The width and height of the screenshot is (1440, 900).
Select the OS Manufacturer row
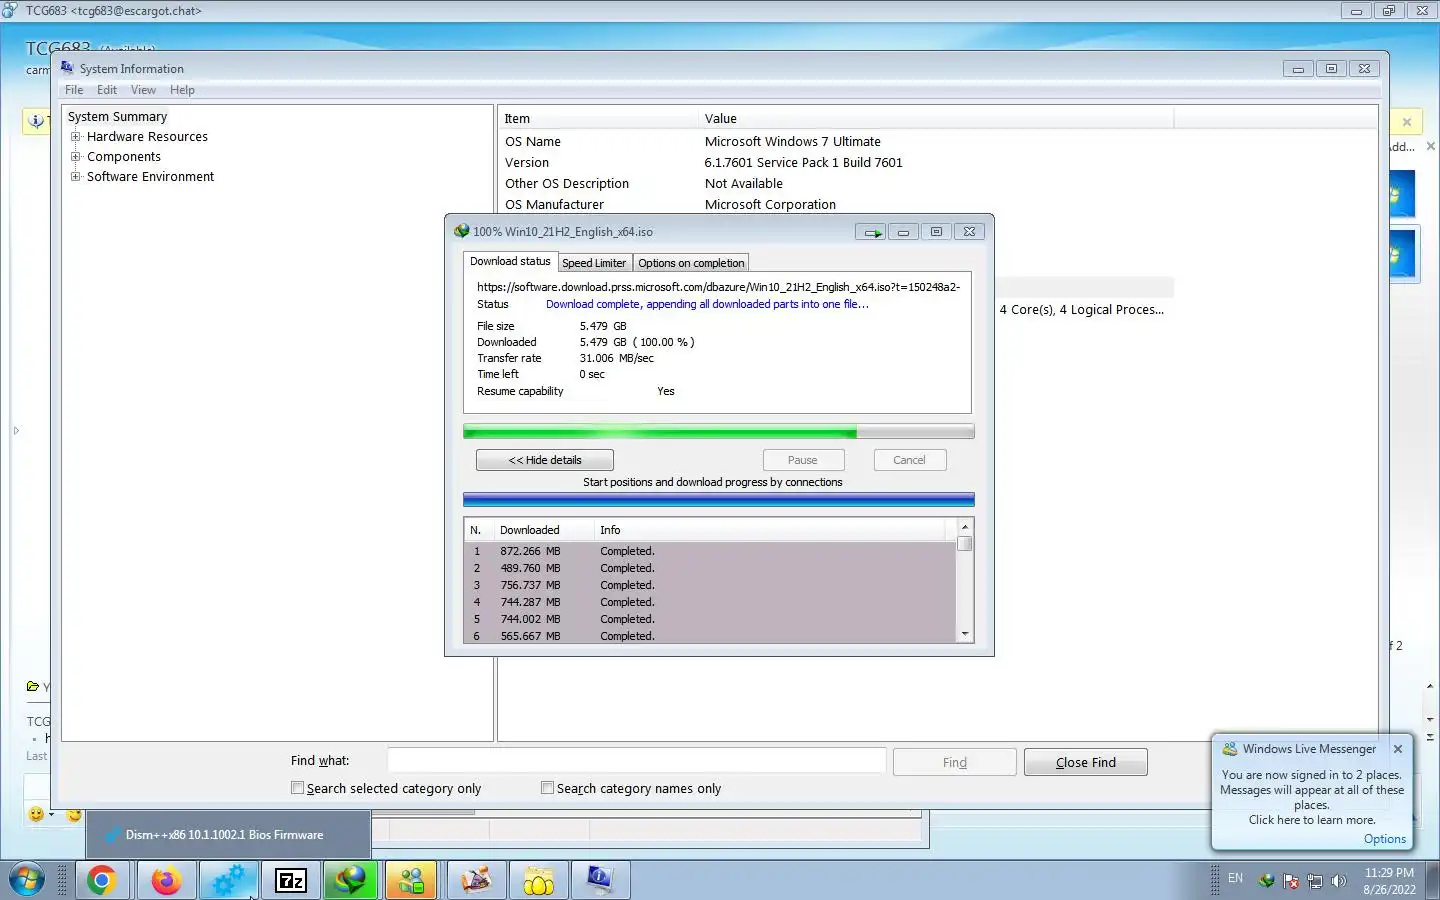pos(836,204)
